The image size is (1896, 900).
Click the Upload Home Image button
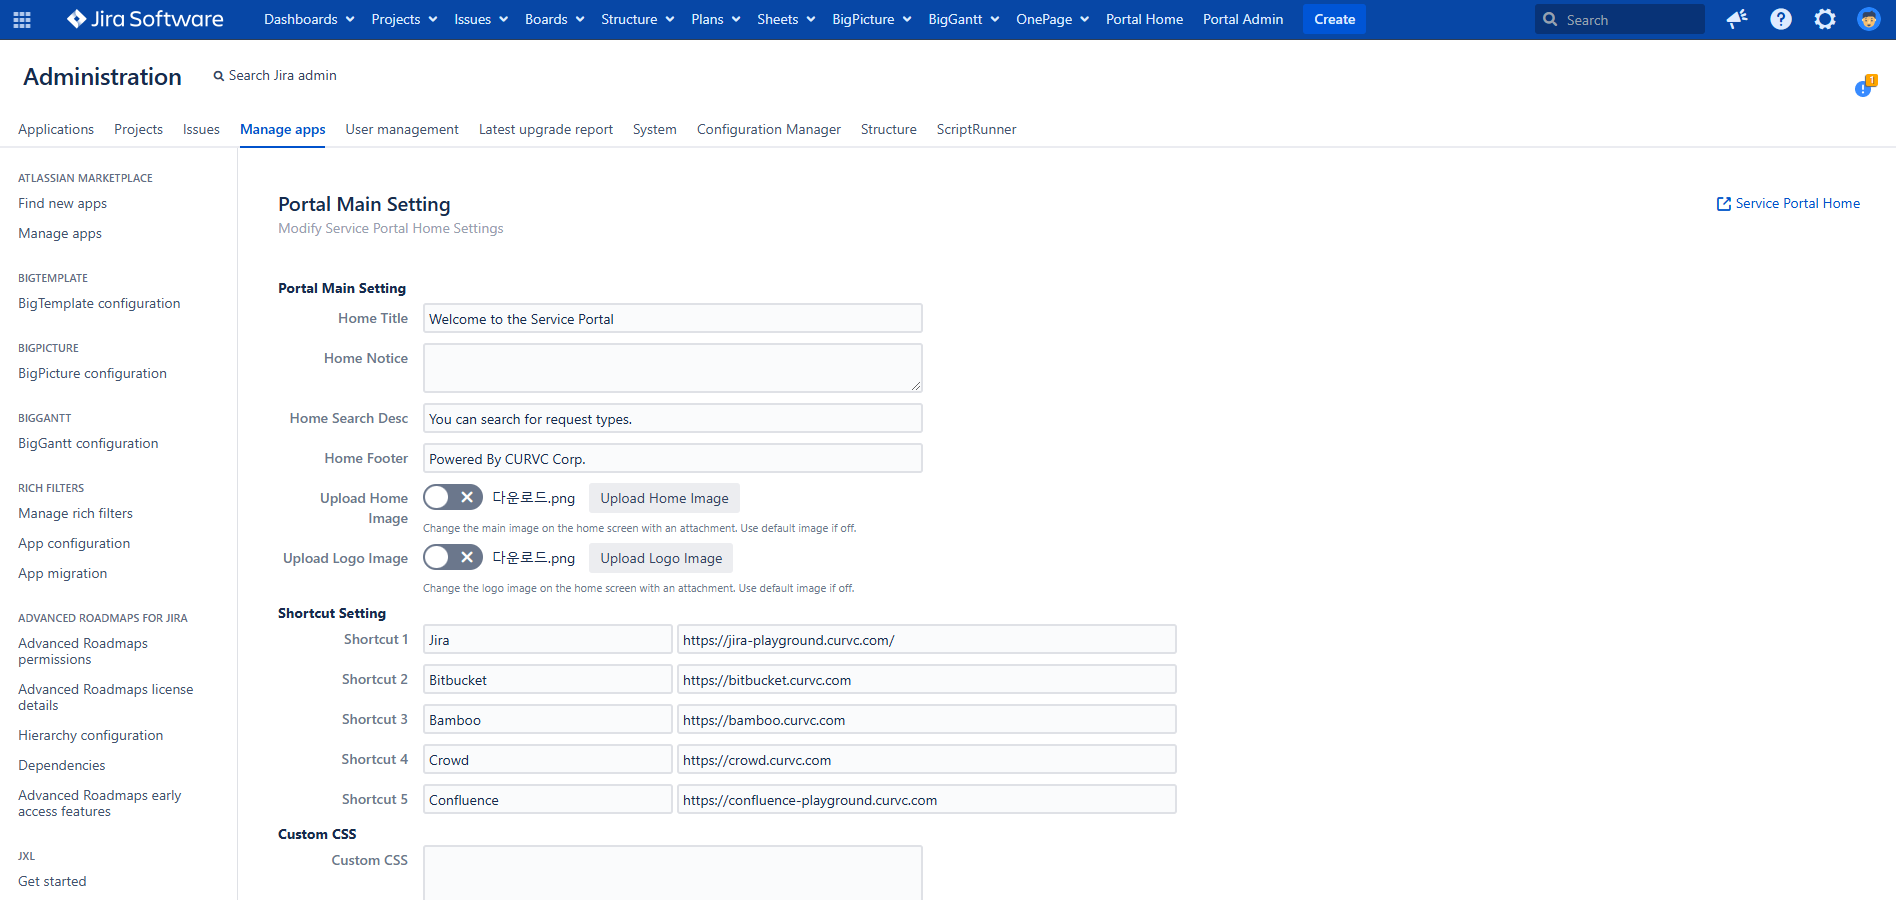point(664,498)
